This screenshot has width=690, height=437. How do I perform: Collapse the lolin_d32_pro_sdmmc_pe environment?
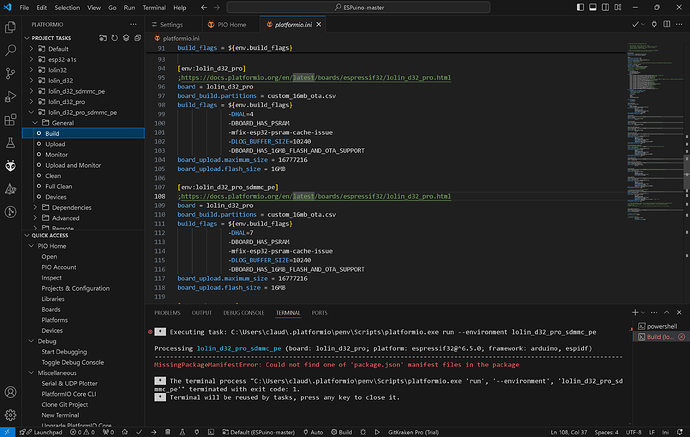click(x=31, y=112)
